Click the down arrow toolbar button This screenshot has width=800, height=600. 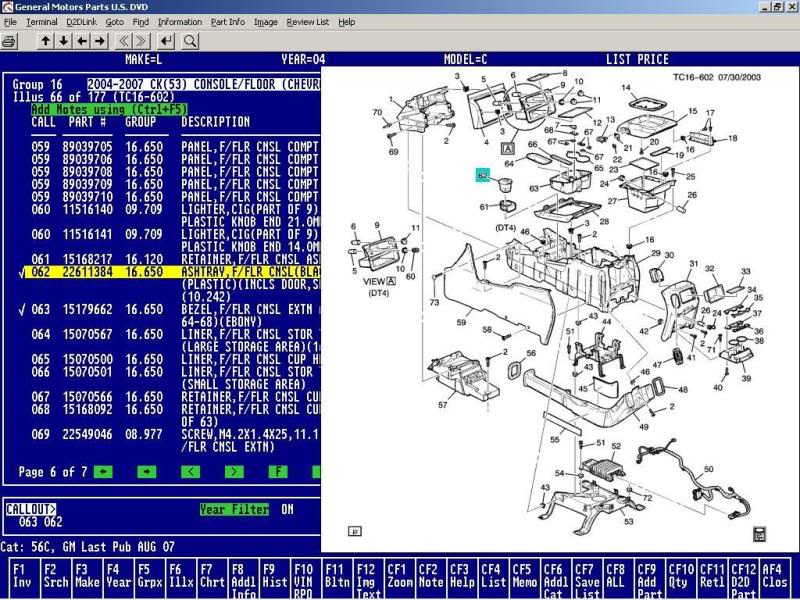[x=64, y=41]
